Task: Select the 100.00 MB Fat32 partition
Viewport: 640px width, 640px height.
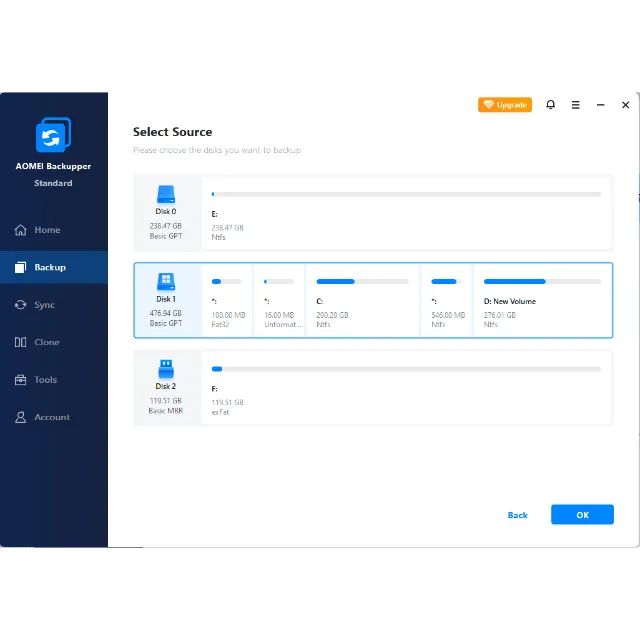Action: click(x=227, y=300)
